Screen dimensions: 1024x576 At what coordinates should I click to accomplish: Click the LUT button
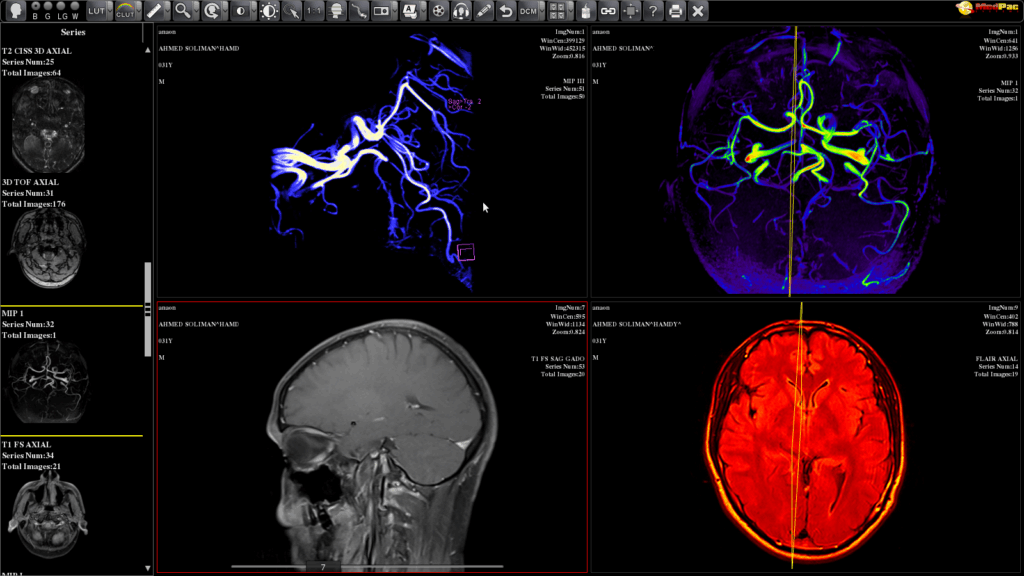tap(96, 11)
